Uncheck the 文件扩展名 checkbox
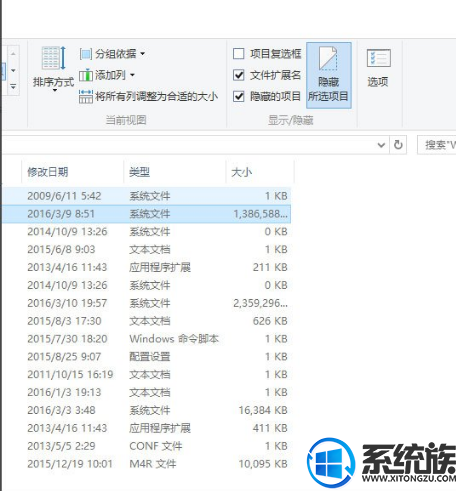This screenshot has width=456, height=491. coord(239,75)
